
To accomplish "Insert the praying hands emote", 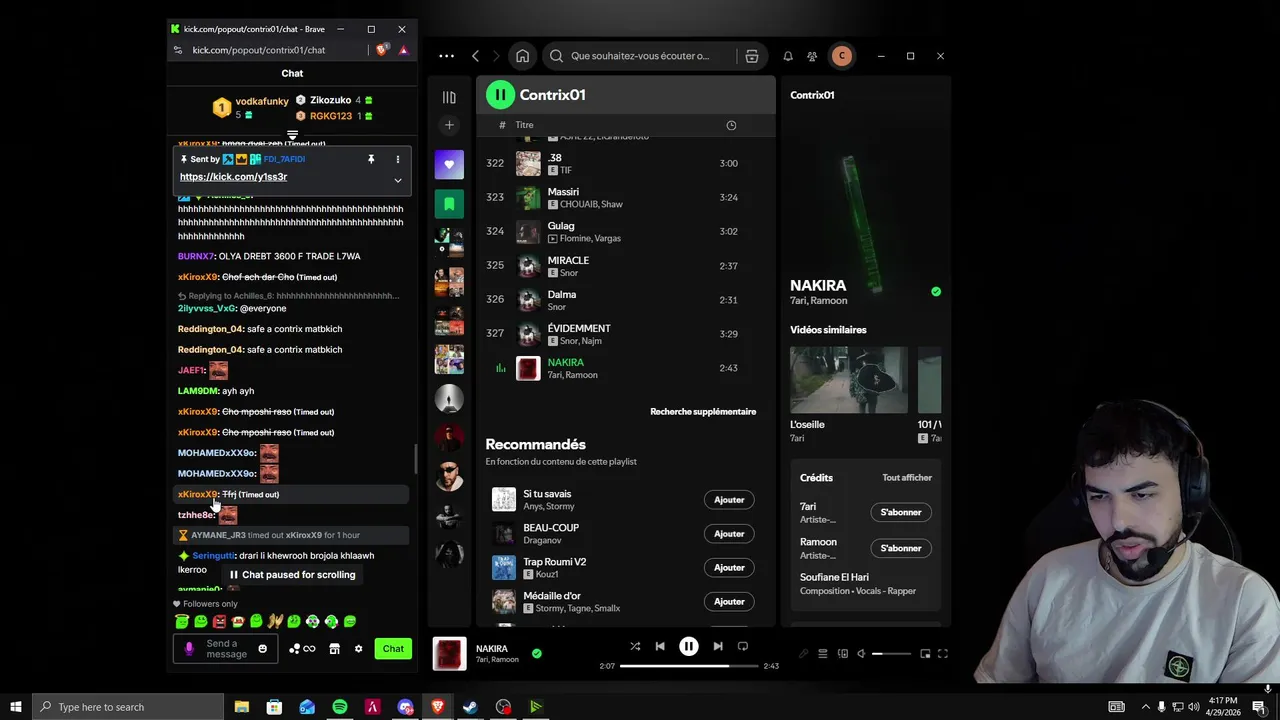I will [275, 621].
